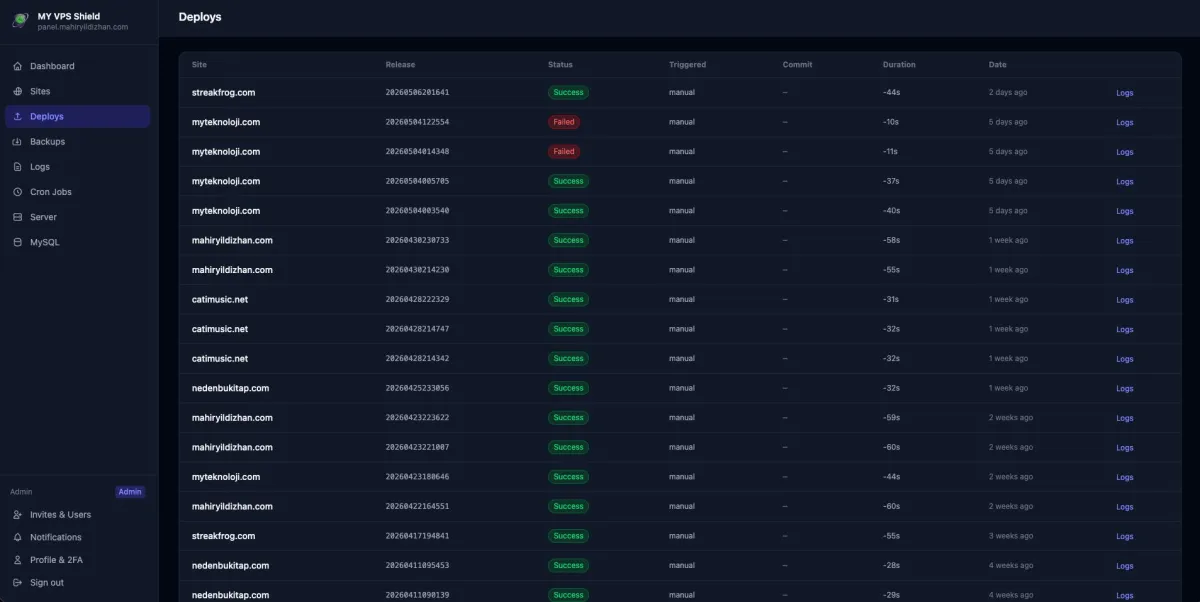
Task: Click '3 weeks ago' date cell
Action: [1011, 536]
